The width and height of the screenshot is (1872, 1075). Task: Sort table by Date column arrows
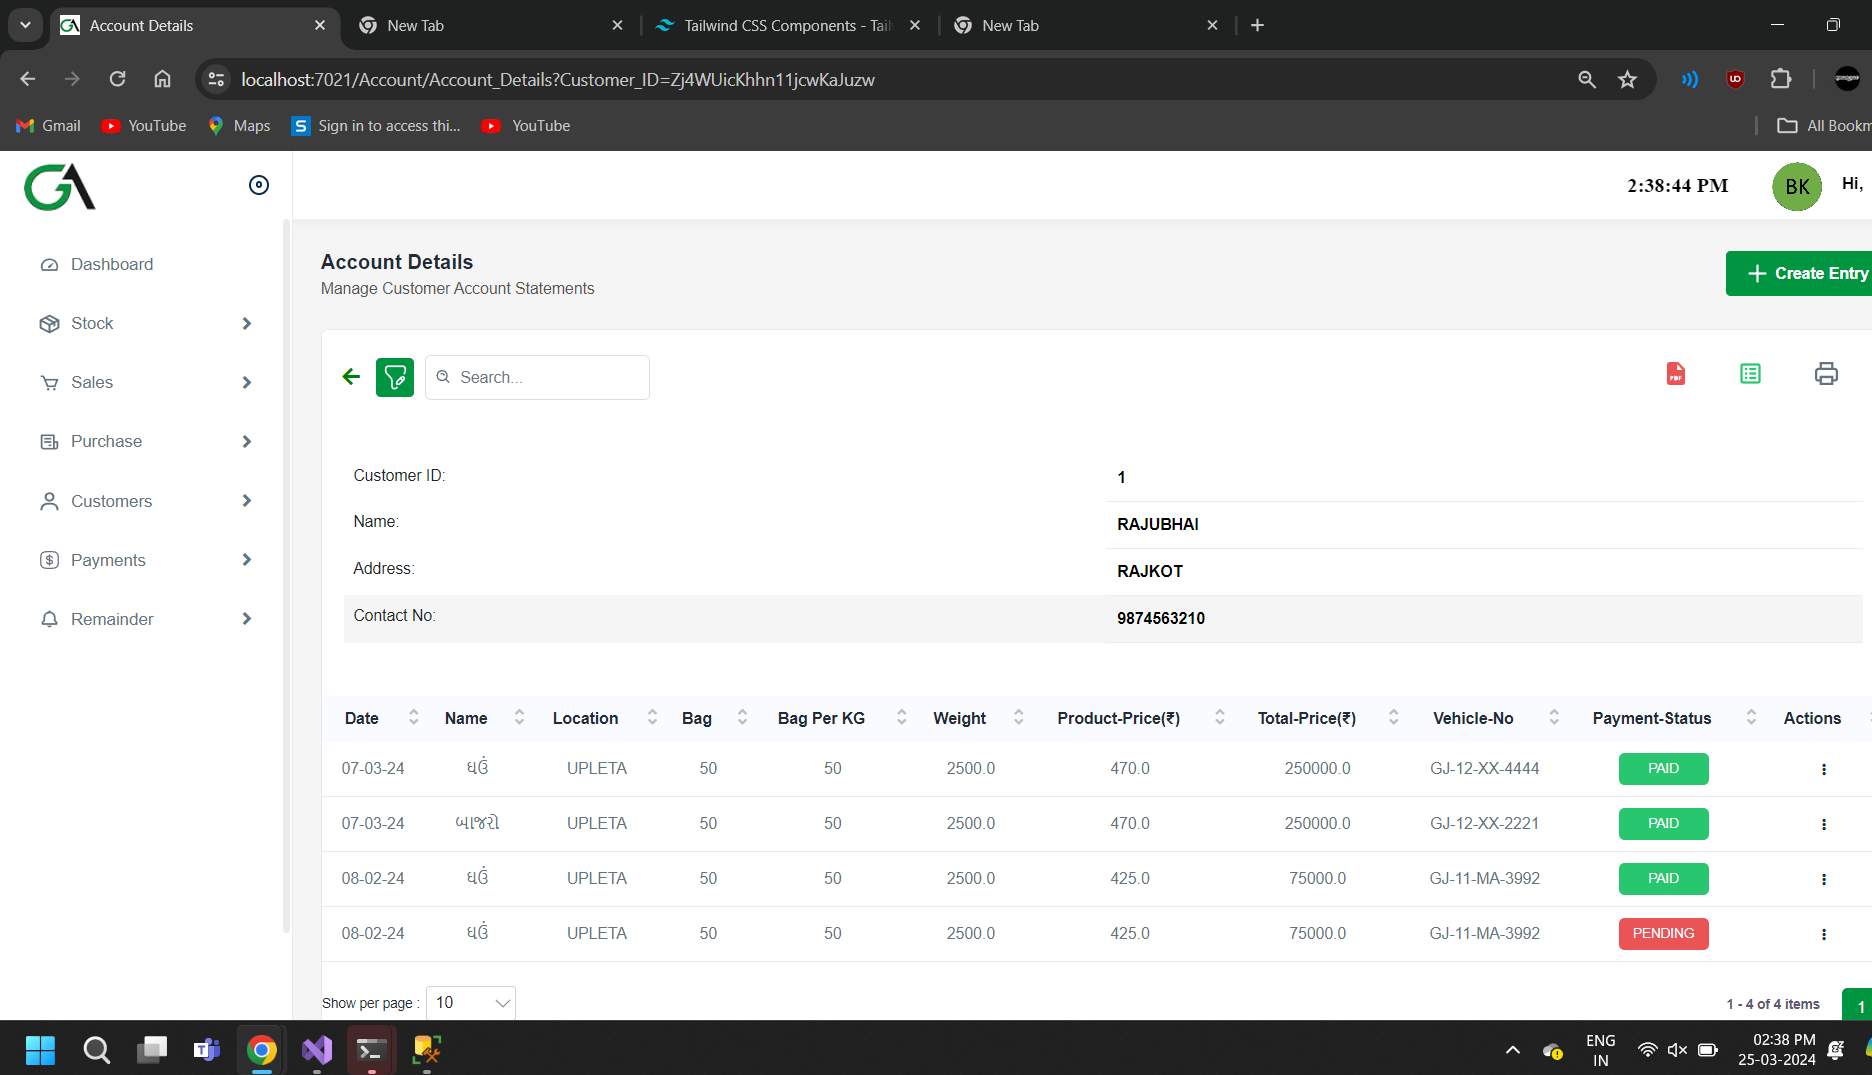(x=414, y=718)
